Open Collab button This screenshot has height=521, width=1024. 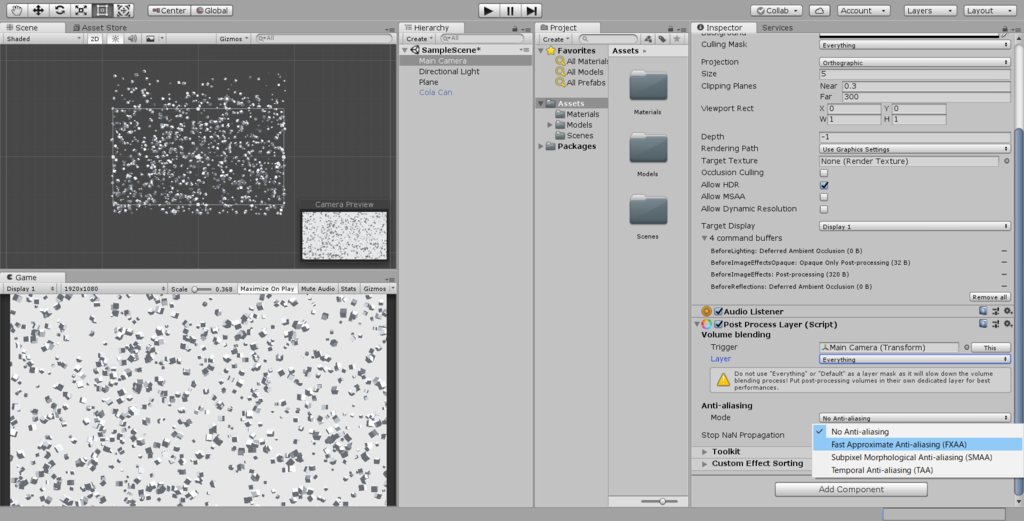click(x=776, y=10)
